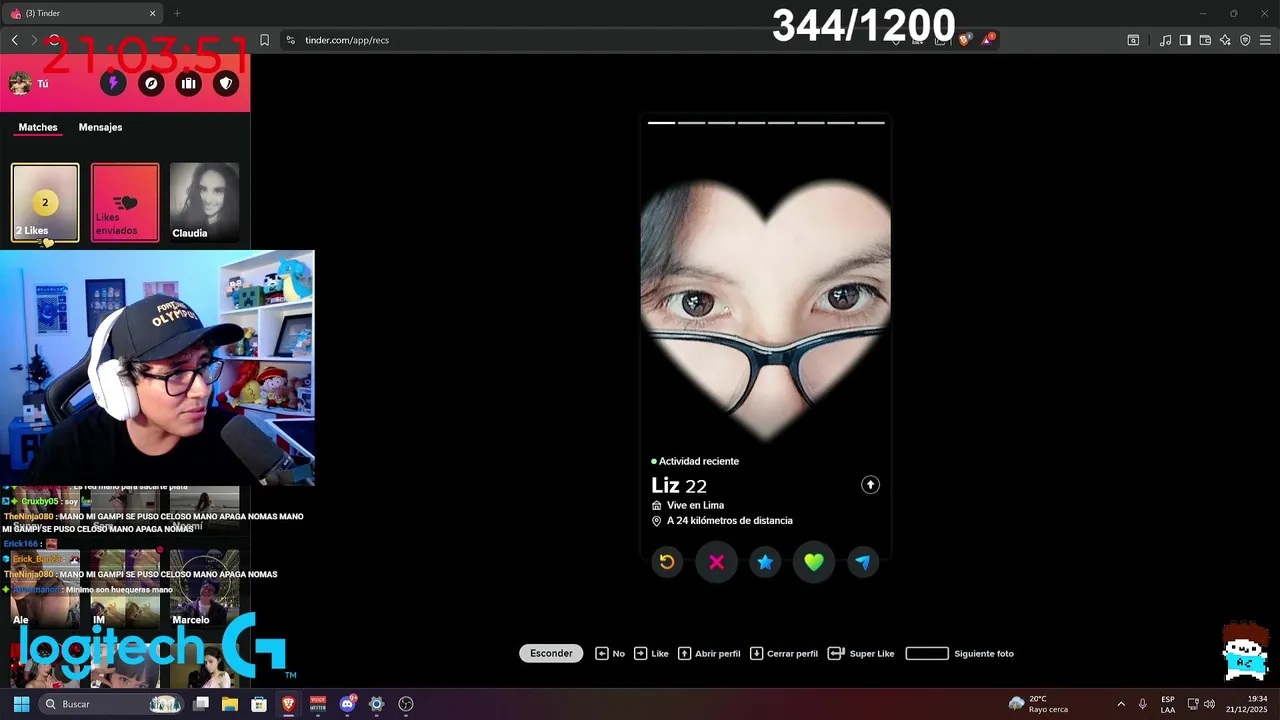Viewport: 1280px width, 720px height.
Task: Show hidden system tray icons chevron
Action: (1121, 704)
